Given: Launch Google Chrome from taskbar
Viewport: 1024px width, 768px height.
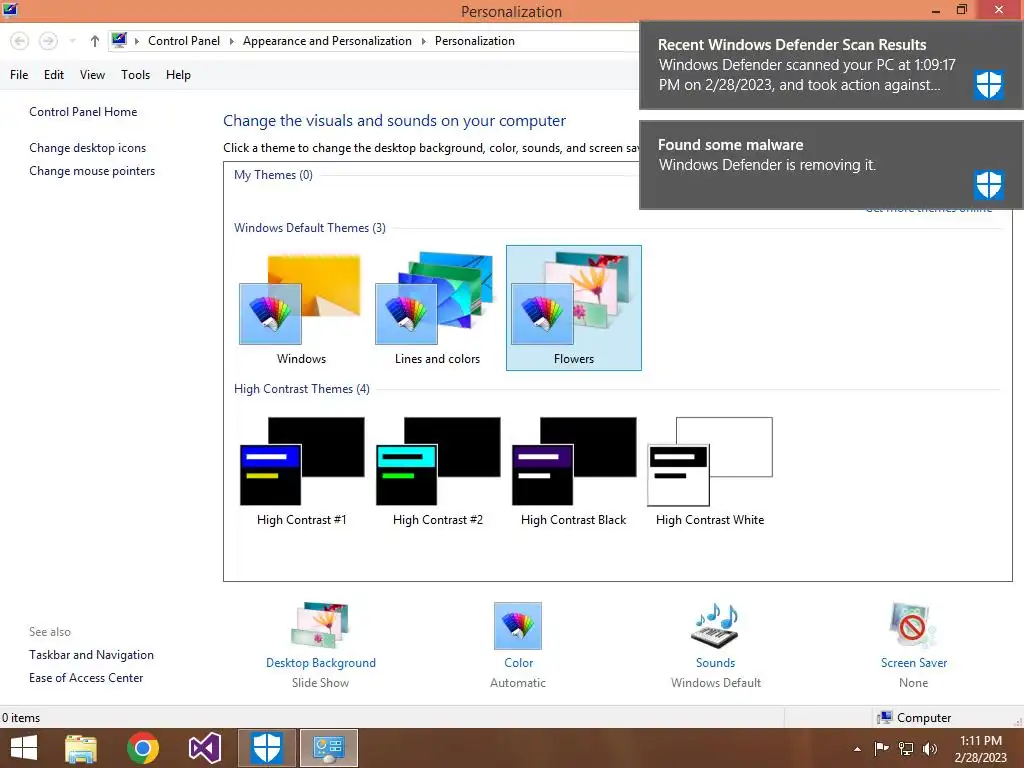Looking at the screenshot, I should pyautogui.click(x=143, y=748).
